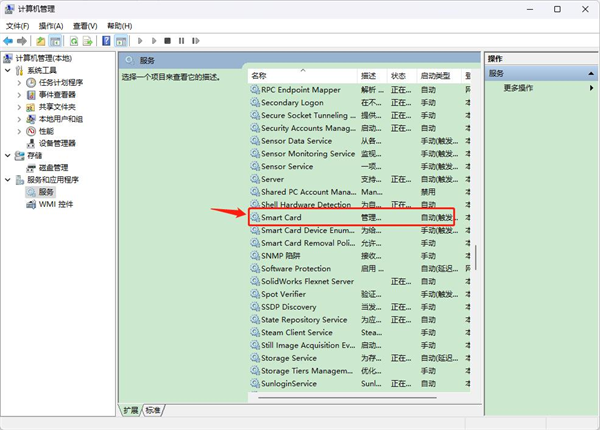Image resolution: width=600 pixels, height=430 pixels.
Task: Sort by the 名称 column header
Action: pos(303,76)
